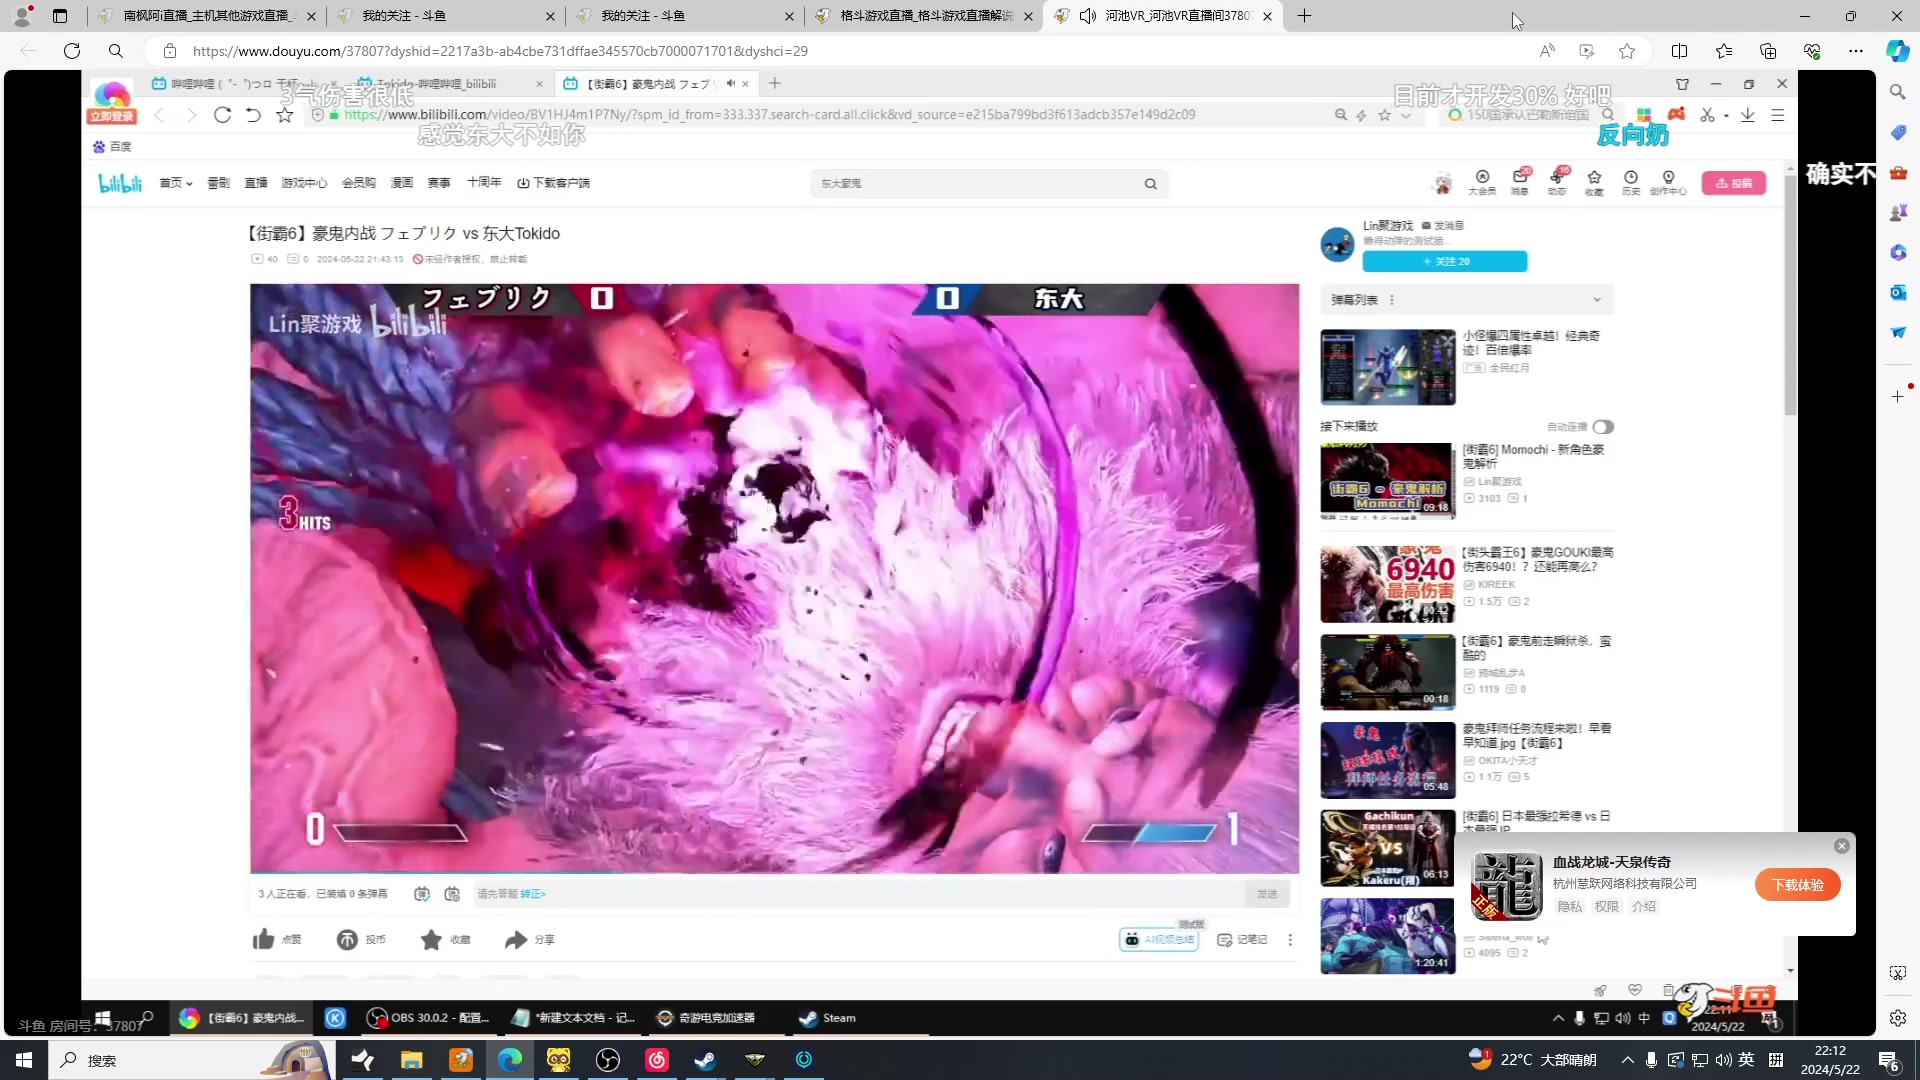Open bilibili 大会员 icon

[1482, 182]
